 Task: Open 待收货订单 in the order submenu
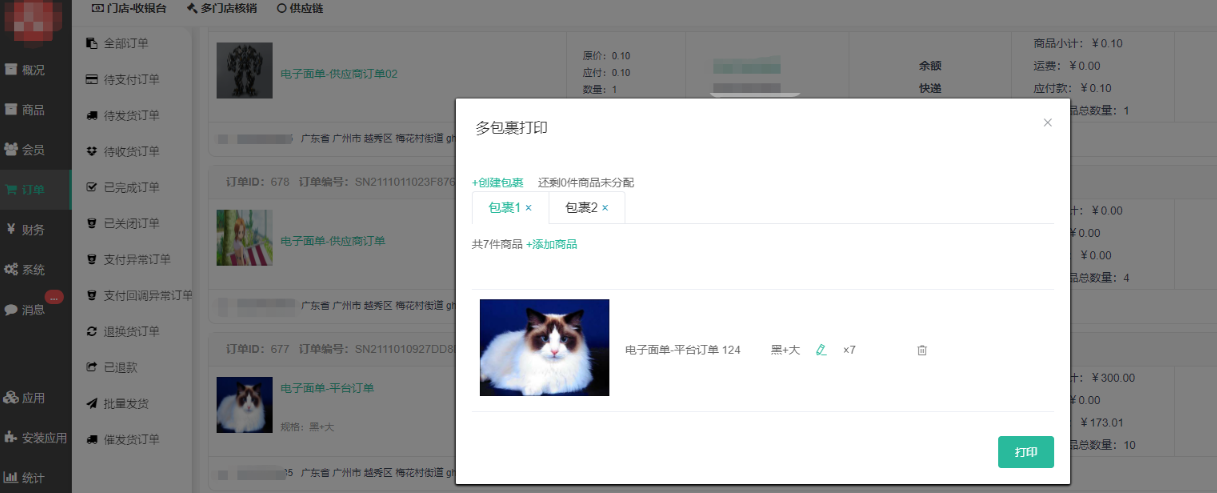131,151
